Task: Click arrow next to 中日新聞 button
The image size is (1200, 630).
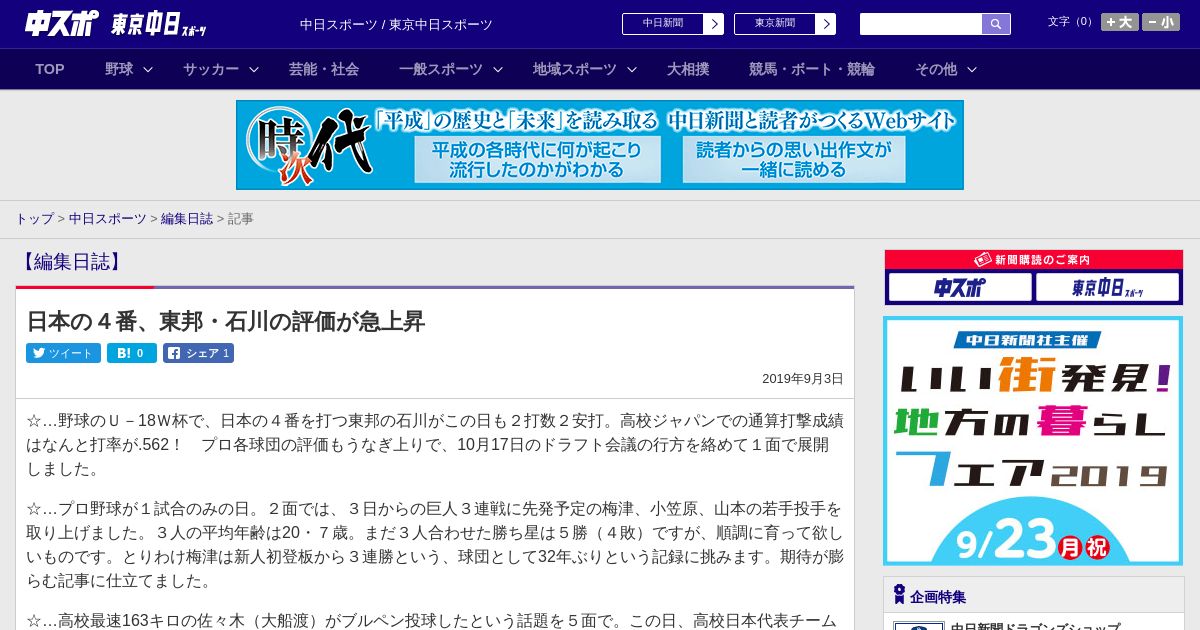Action: click(x=713, y=24)
